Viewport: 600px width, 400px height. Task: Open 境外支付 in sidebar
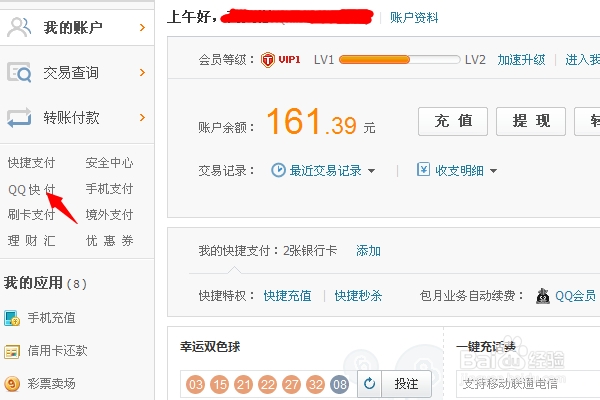[109, 215]
